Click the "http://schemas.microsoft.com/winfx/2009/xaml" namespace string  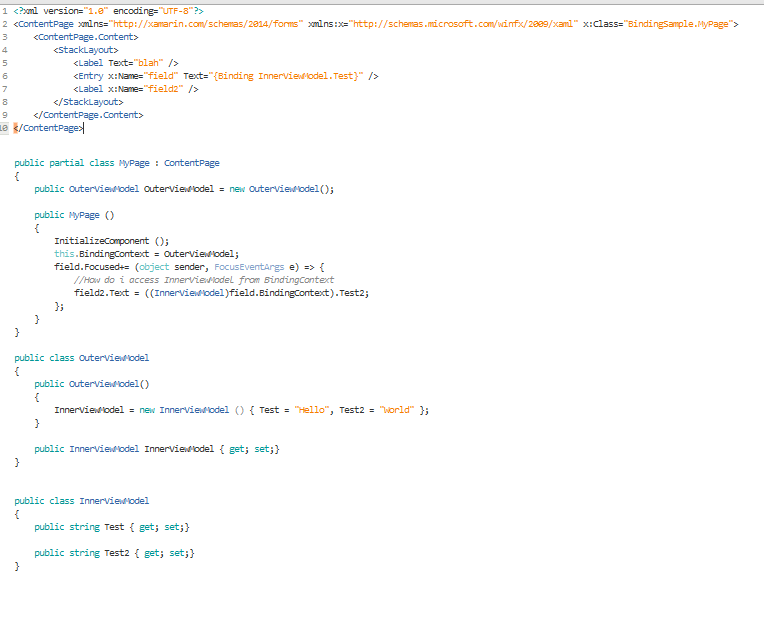(x=463, y=24)
